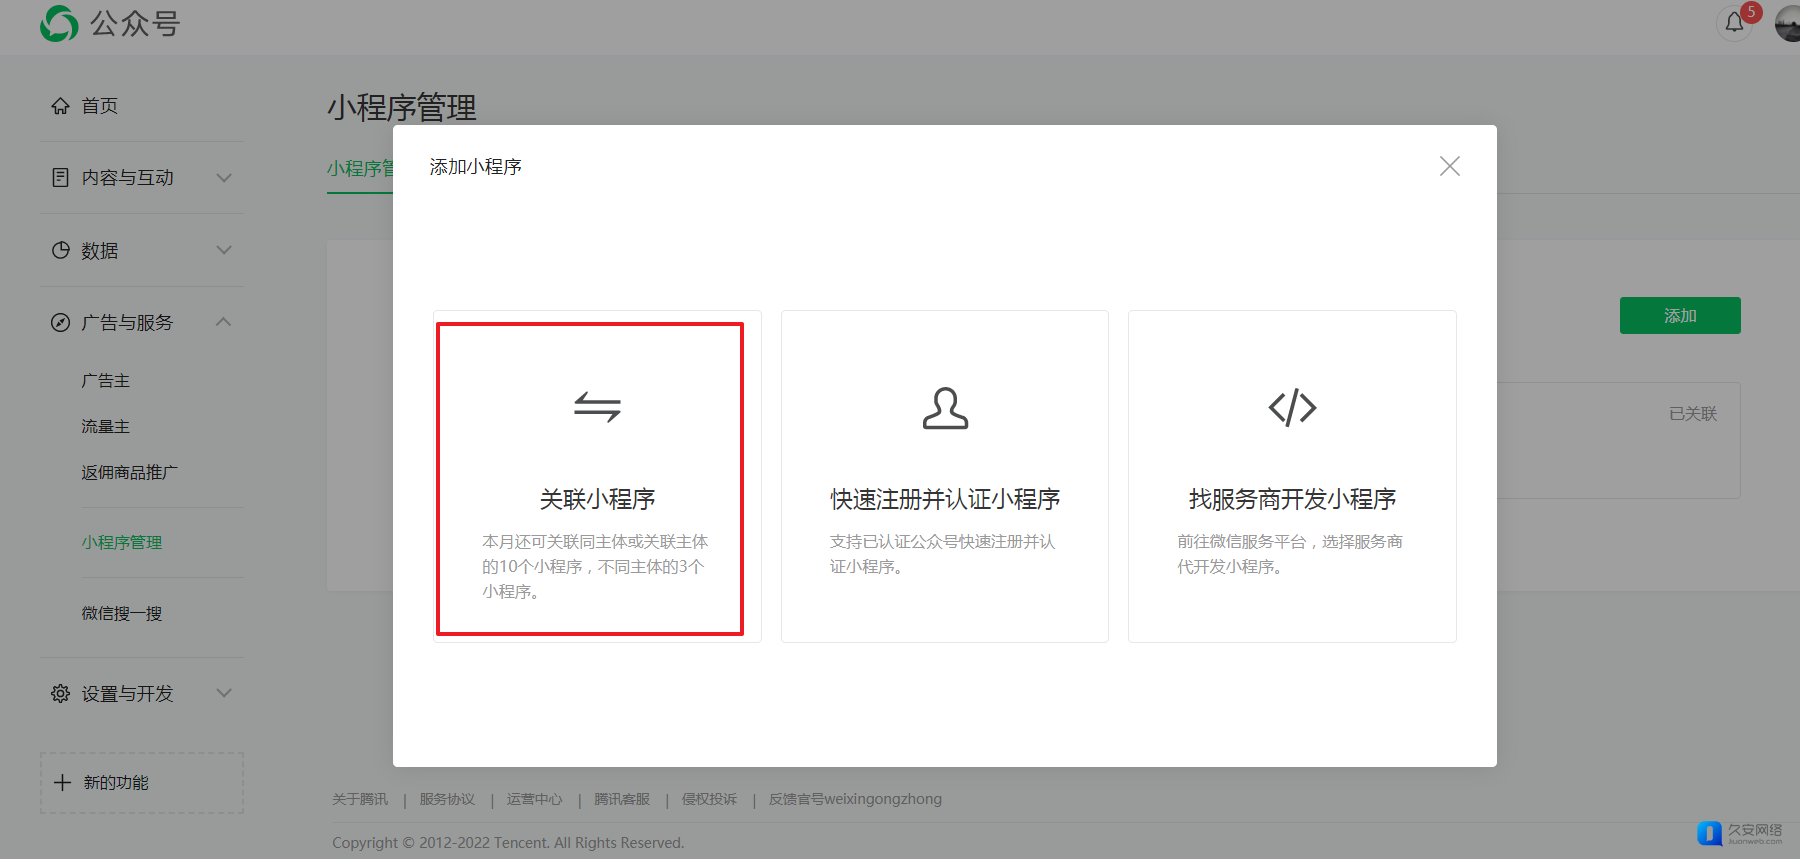Click the 公众号 logo icon
Image resolution: width=1800 pixels, height=859 pixels.
[x=59, y=23]
